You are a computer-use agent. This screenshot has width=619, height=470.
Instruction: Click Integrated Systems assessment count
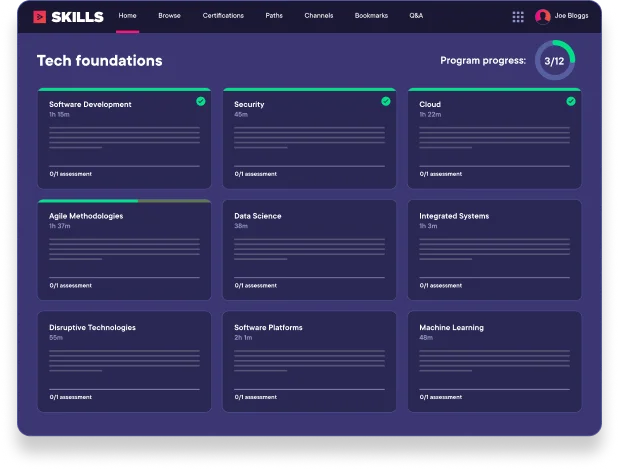(441, 285)
